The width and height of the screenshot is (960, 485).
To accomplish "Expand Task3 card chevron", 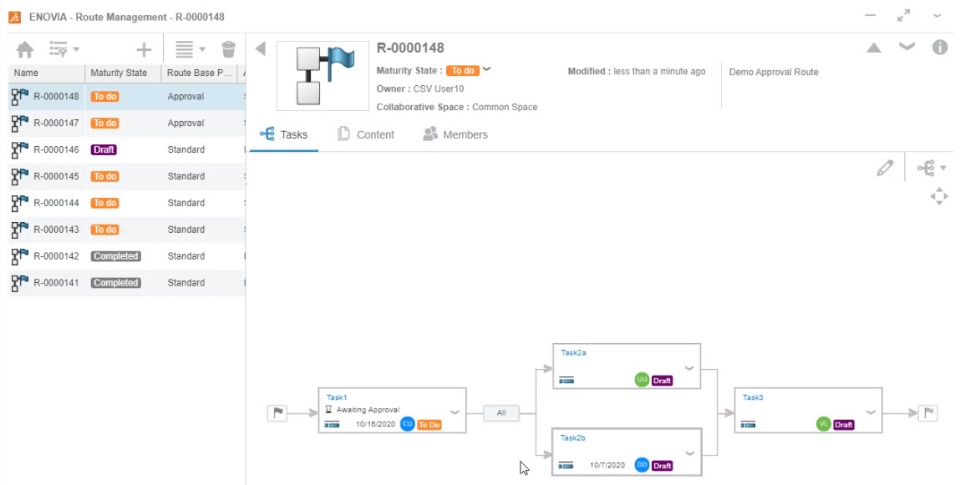I will coord(871,412).
